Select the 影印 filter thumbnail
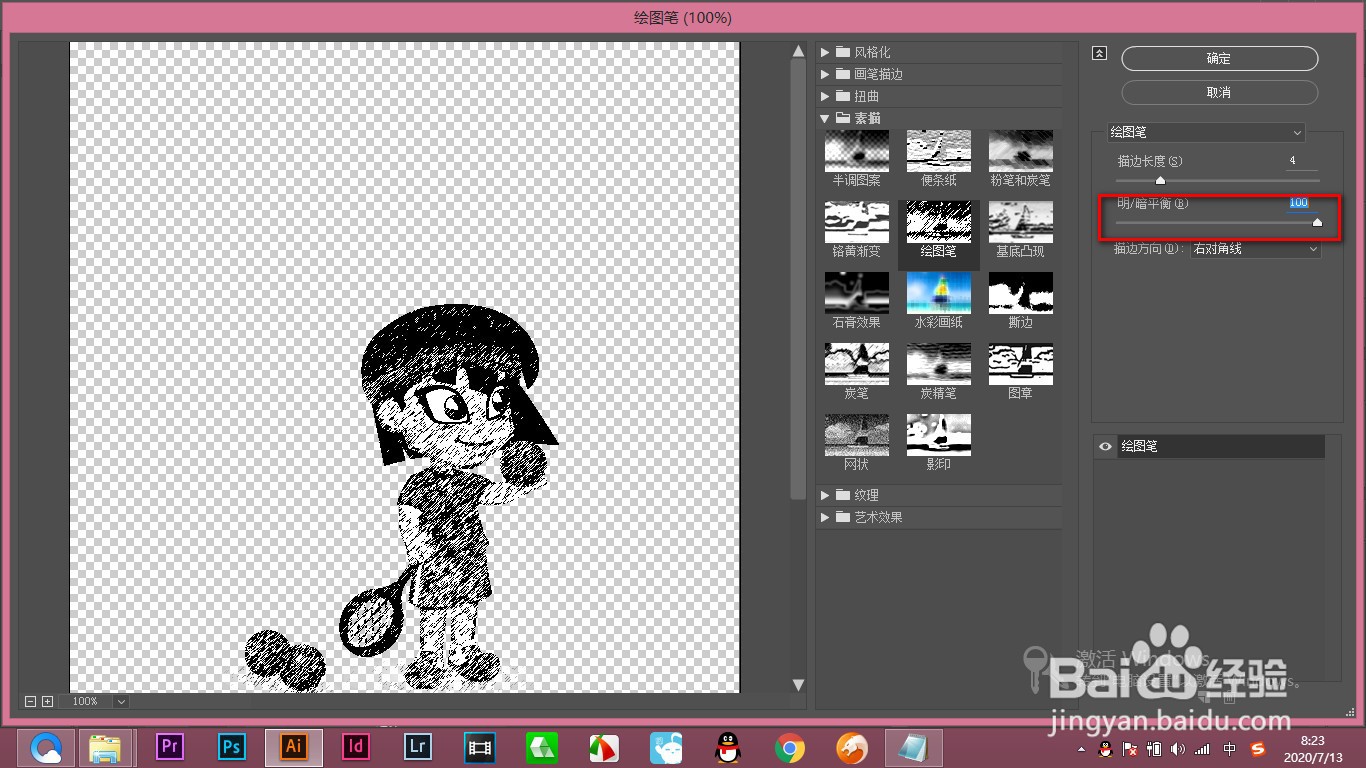The height and width of the screenshot is (768, 1366). (938, 435)
